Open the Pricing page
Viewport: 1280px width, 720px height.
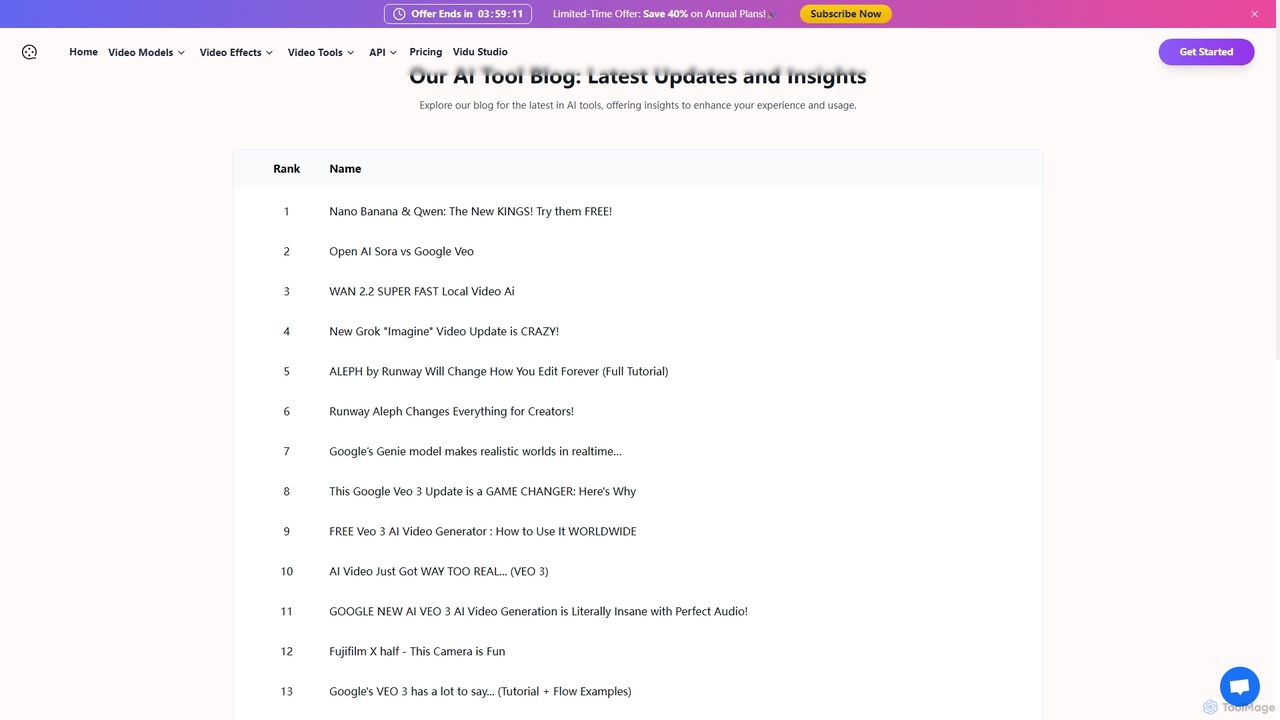(425, 52)
